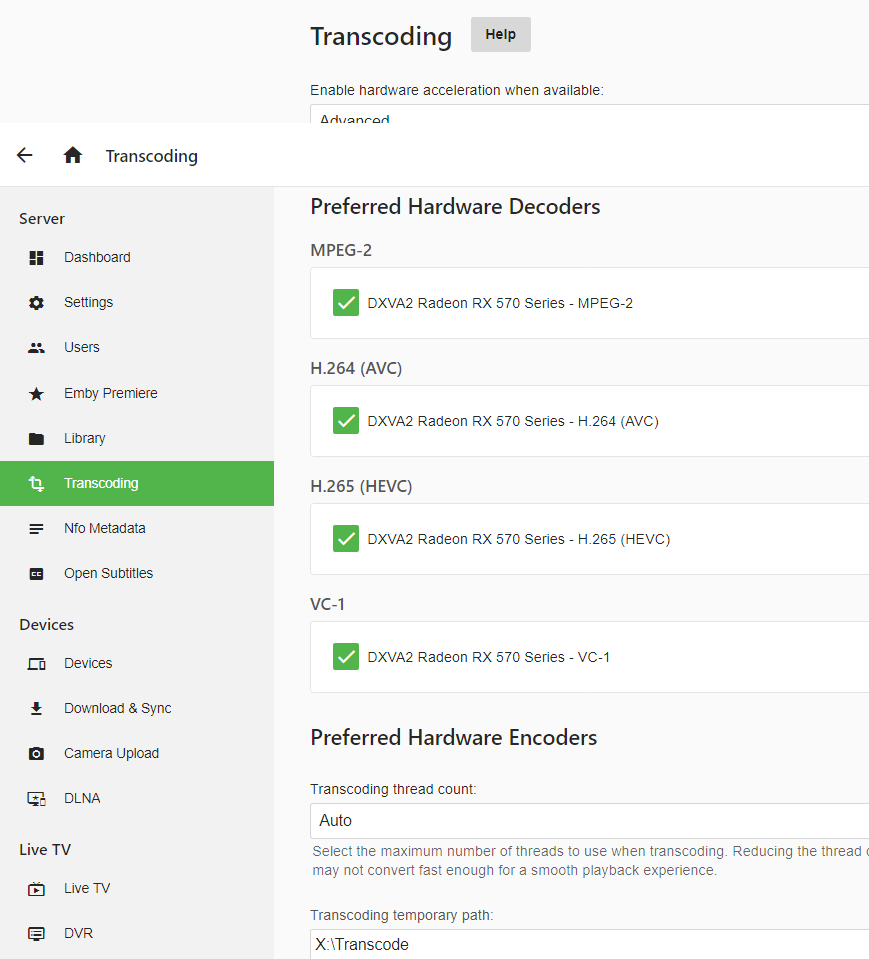Viewport: 869px width, 959px height.
Task: Click the Camera Upload icon
Action: point(37,754)
